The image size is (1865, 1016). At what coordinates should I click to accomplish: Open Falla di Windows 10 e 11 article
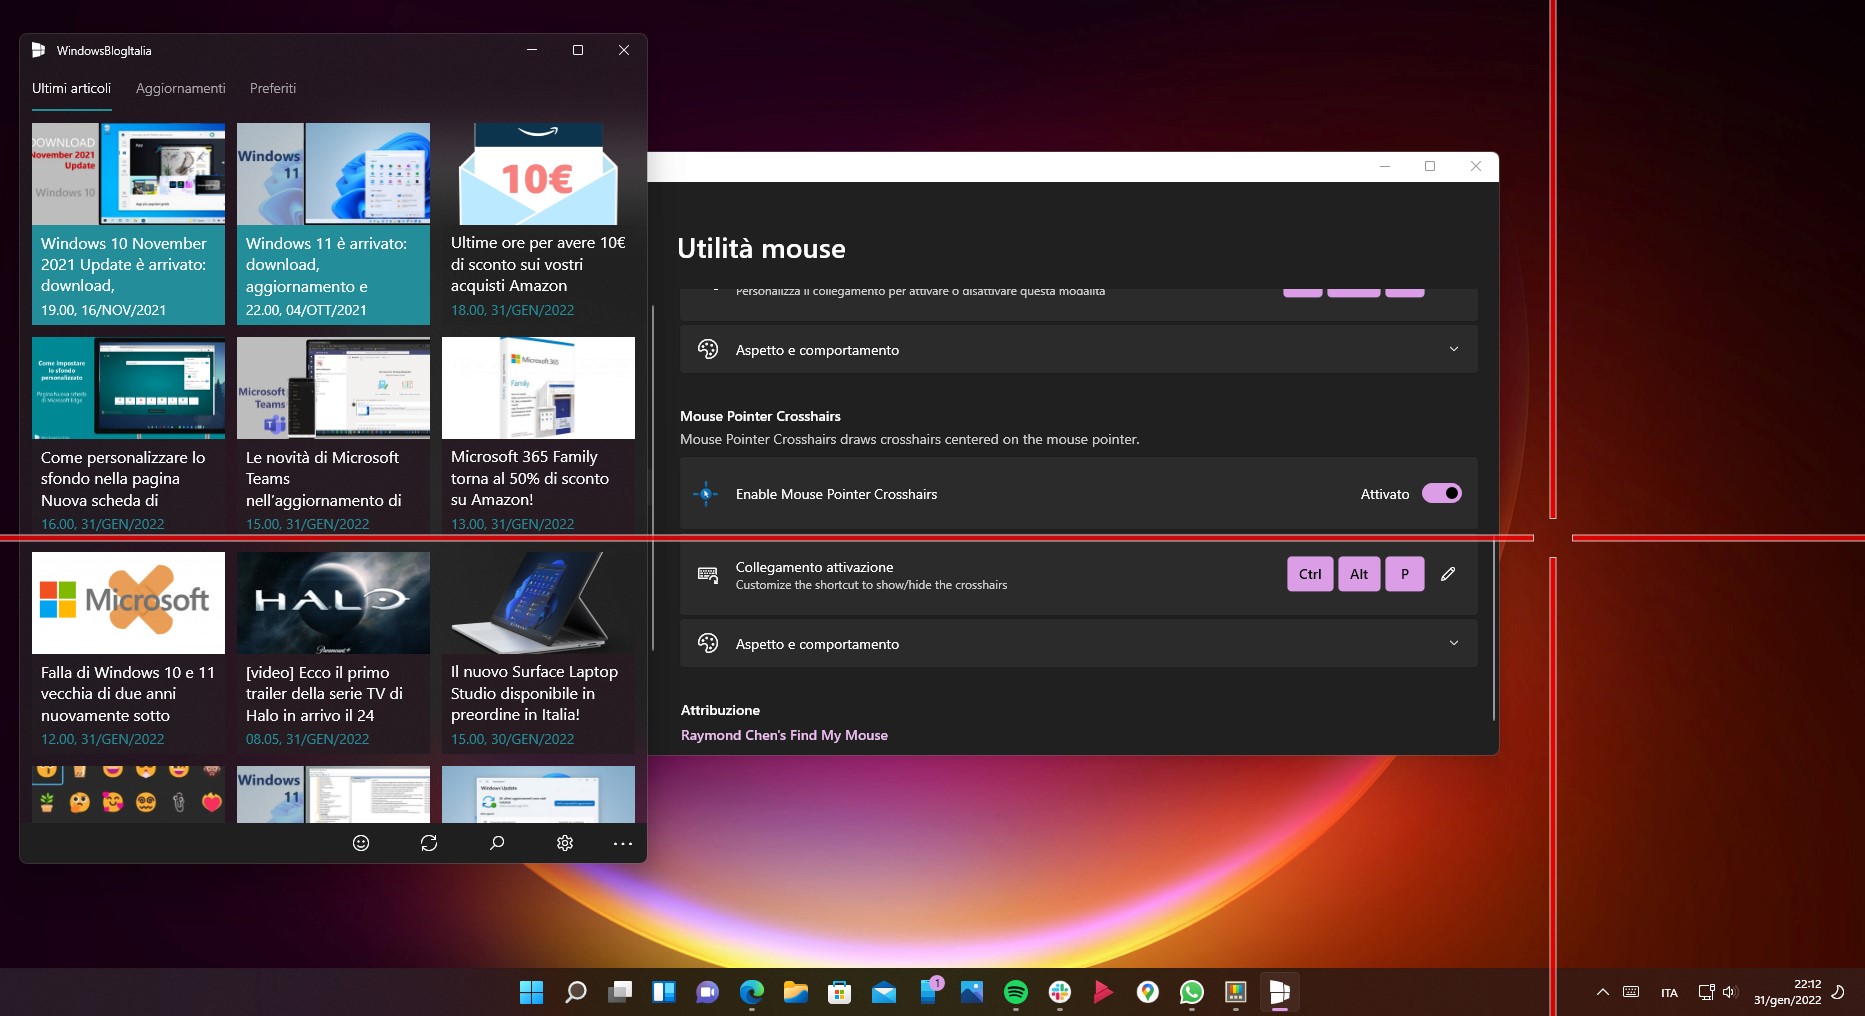point(128,652)
